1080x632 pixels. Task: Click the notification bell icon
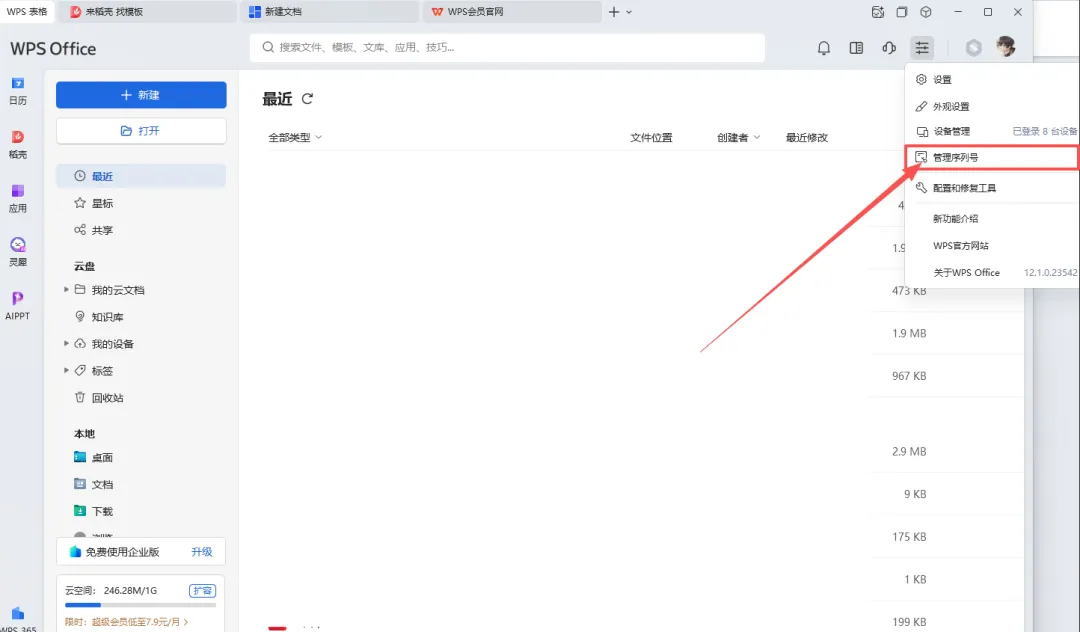(824, 48)
